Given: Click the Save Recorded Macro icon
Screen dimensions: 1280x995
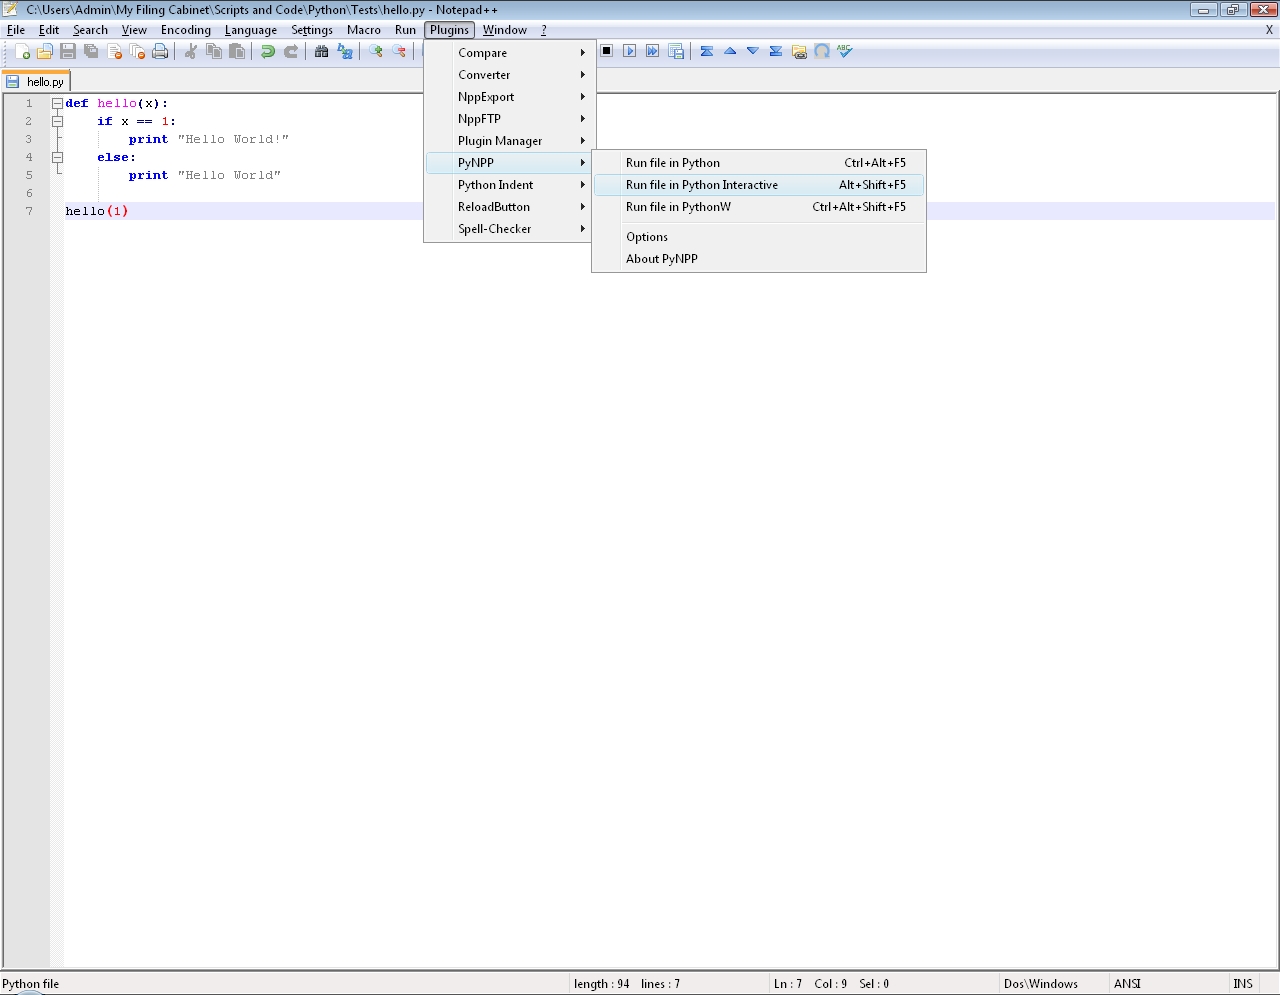Looking at the screenshot, I should click(x=676, y=51).
